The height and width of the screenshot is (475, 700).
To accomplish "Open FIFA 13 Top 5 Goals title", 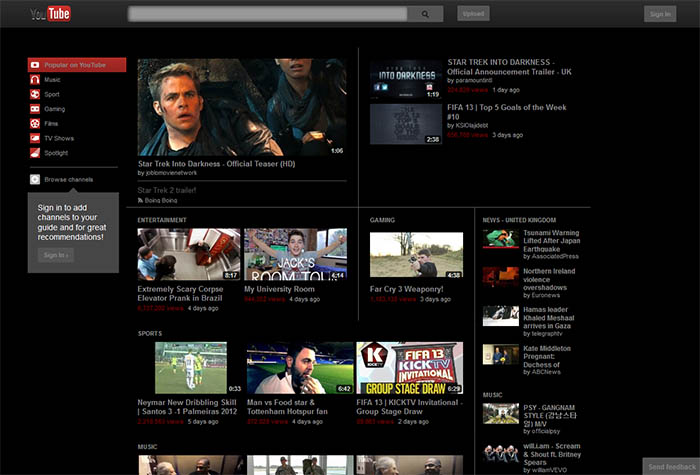I will pyautogui.click(x=507, y=112).
